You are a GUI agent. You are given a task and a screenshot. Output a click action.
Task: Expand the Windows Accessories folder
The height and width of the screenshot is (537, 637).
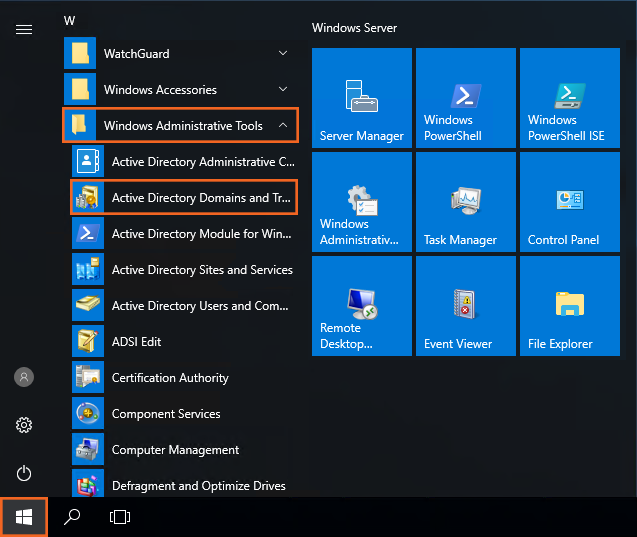[180, 90]
